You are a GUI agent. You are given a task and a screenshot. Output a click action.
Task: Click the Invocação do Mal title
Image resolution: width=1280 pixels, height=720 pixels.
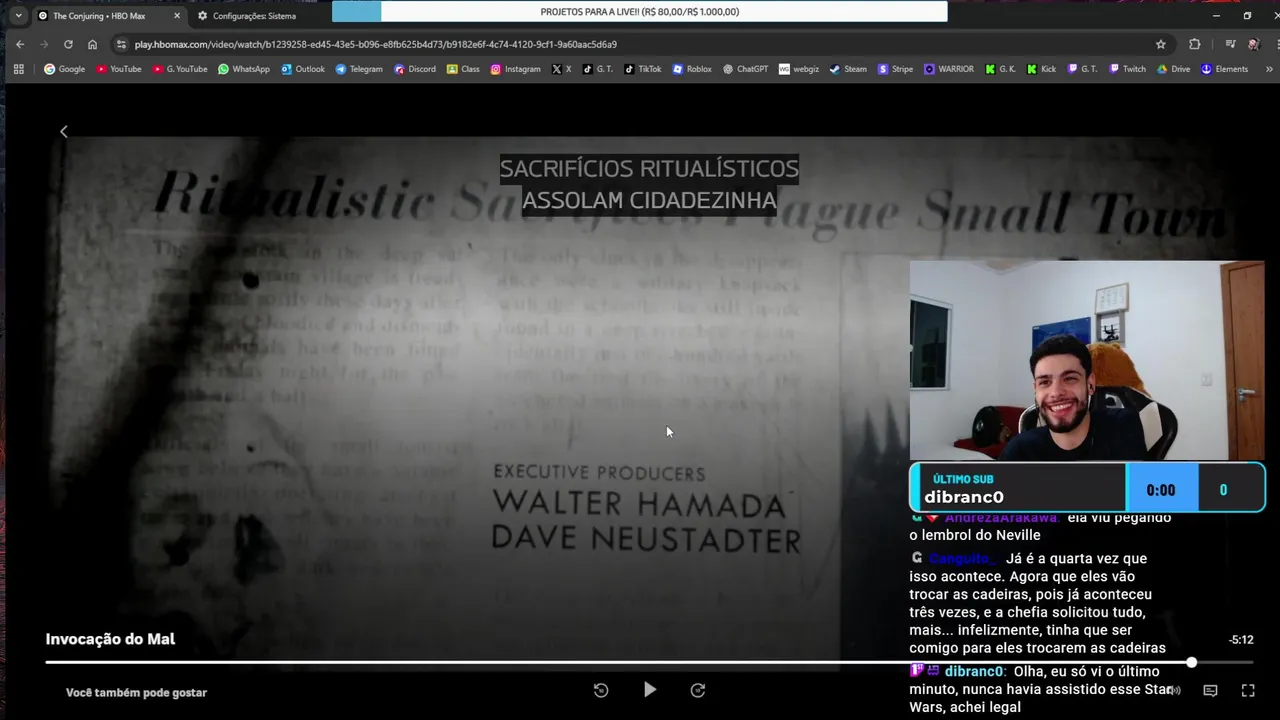110,639
